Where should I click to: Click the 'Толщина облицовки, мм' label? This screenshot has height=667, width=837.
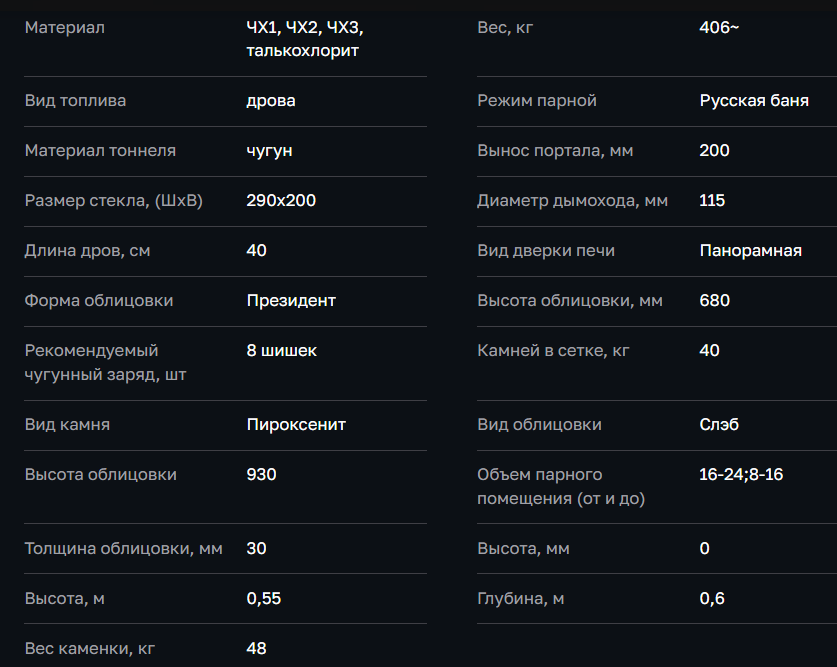click(123, 549)
